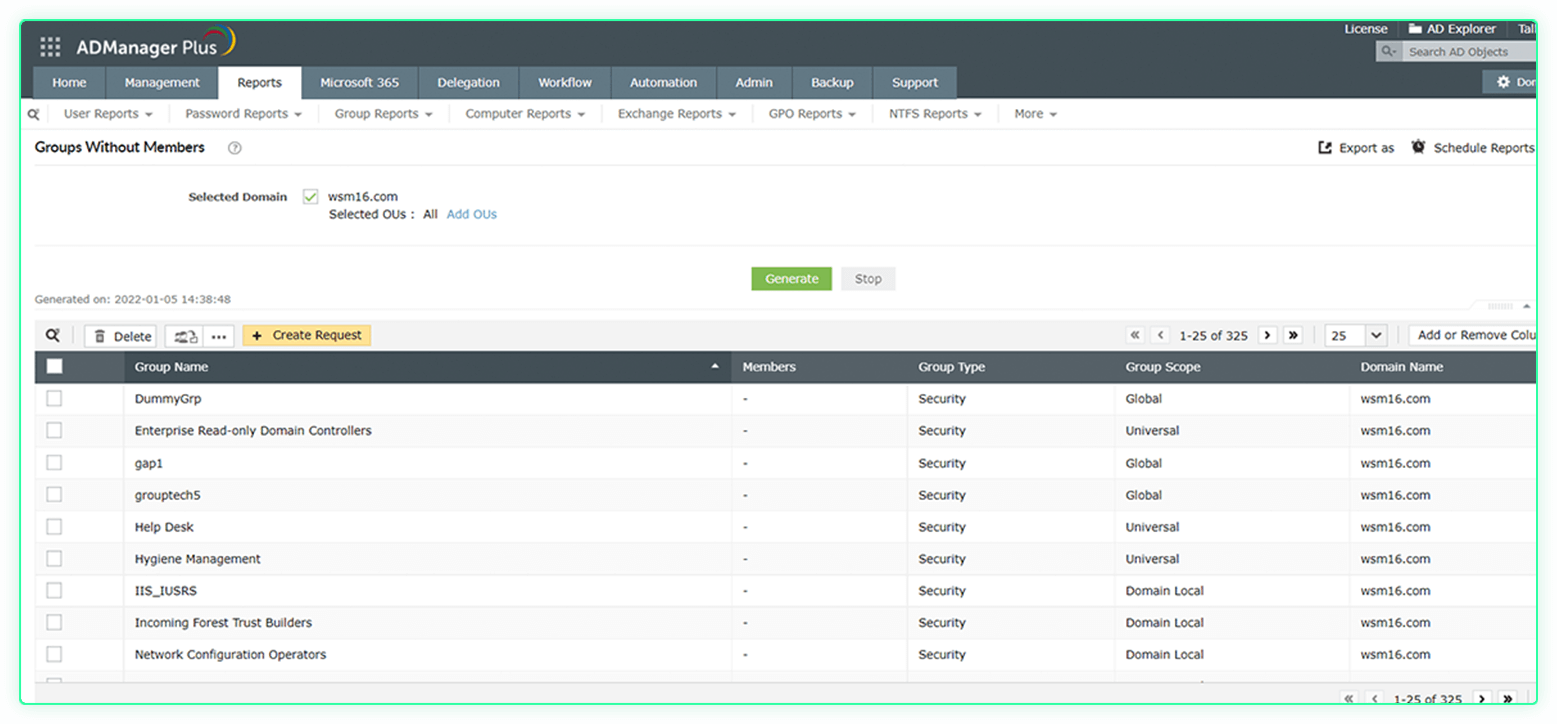
Task: Open the Search AD Objects magnifier dropdown
Action: tap(1389, 52)
